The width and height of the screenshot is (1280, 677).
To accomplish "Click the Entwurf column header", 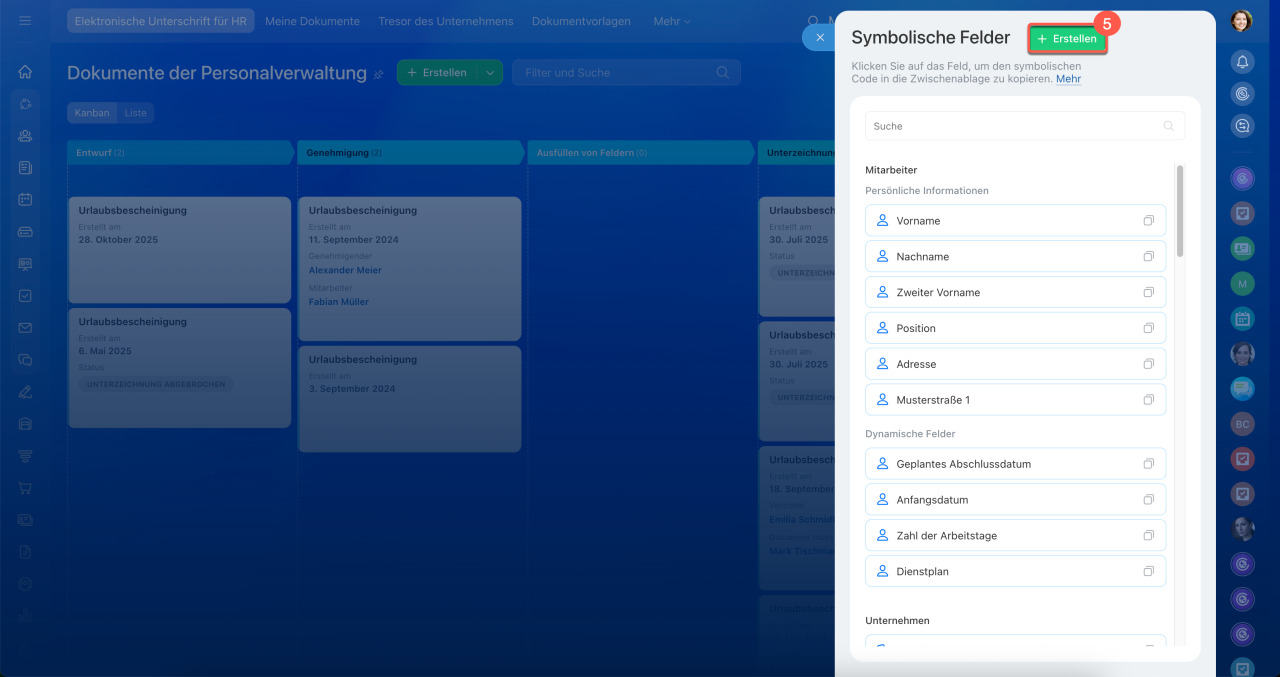I will tap(181, 153).
